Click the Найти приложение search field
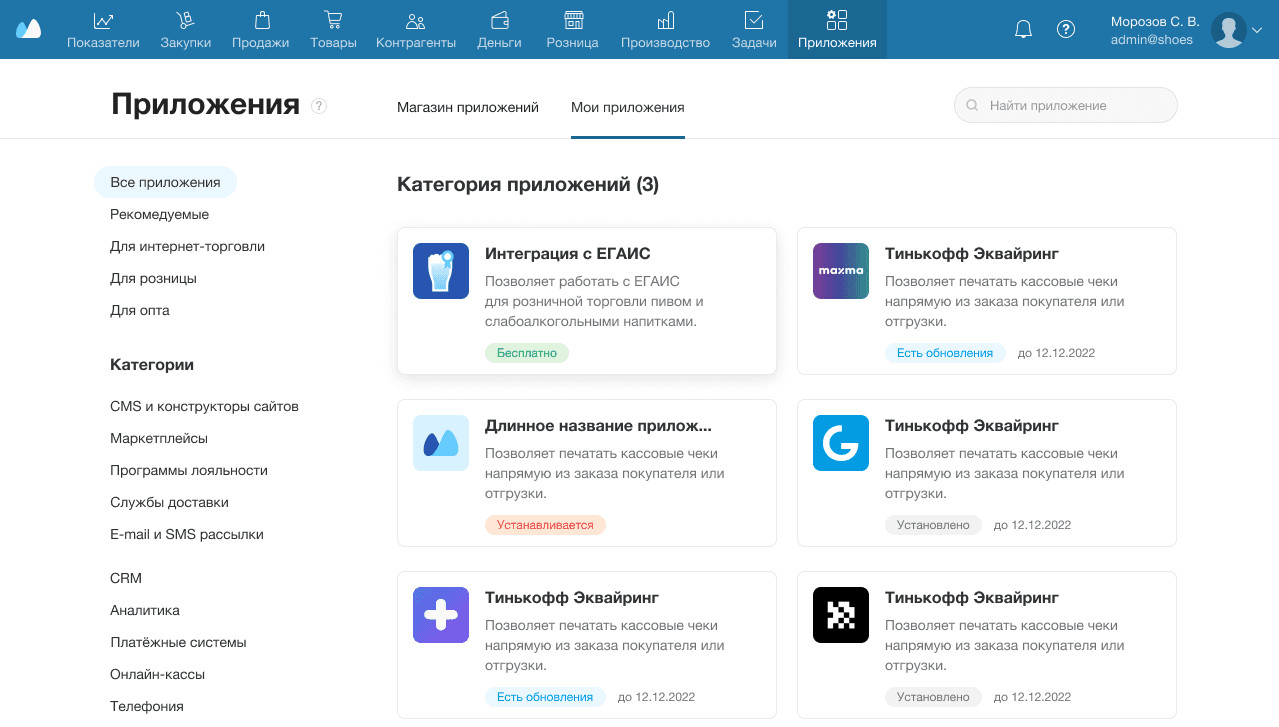This screenshot has width=1279, height=727. [1066, 105]
